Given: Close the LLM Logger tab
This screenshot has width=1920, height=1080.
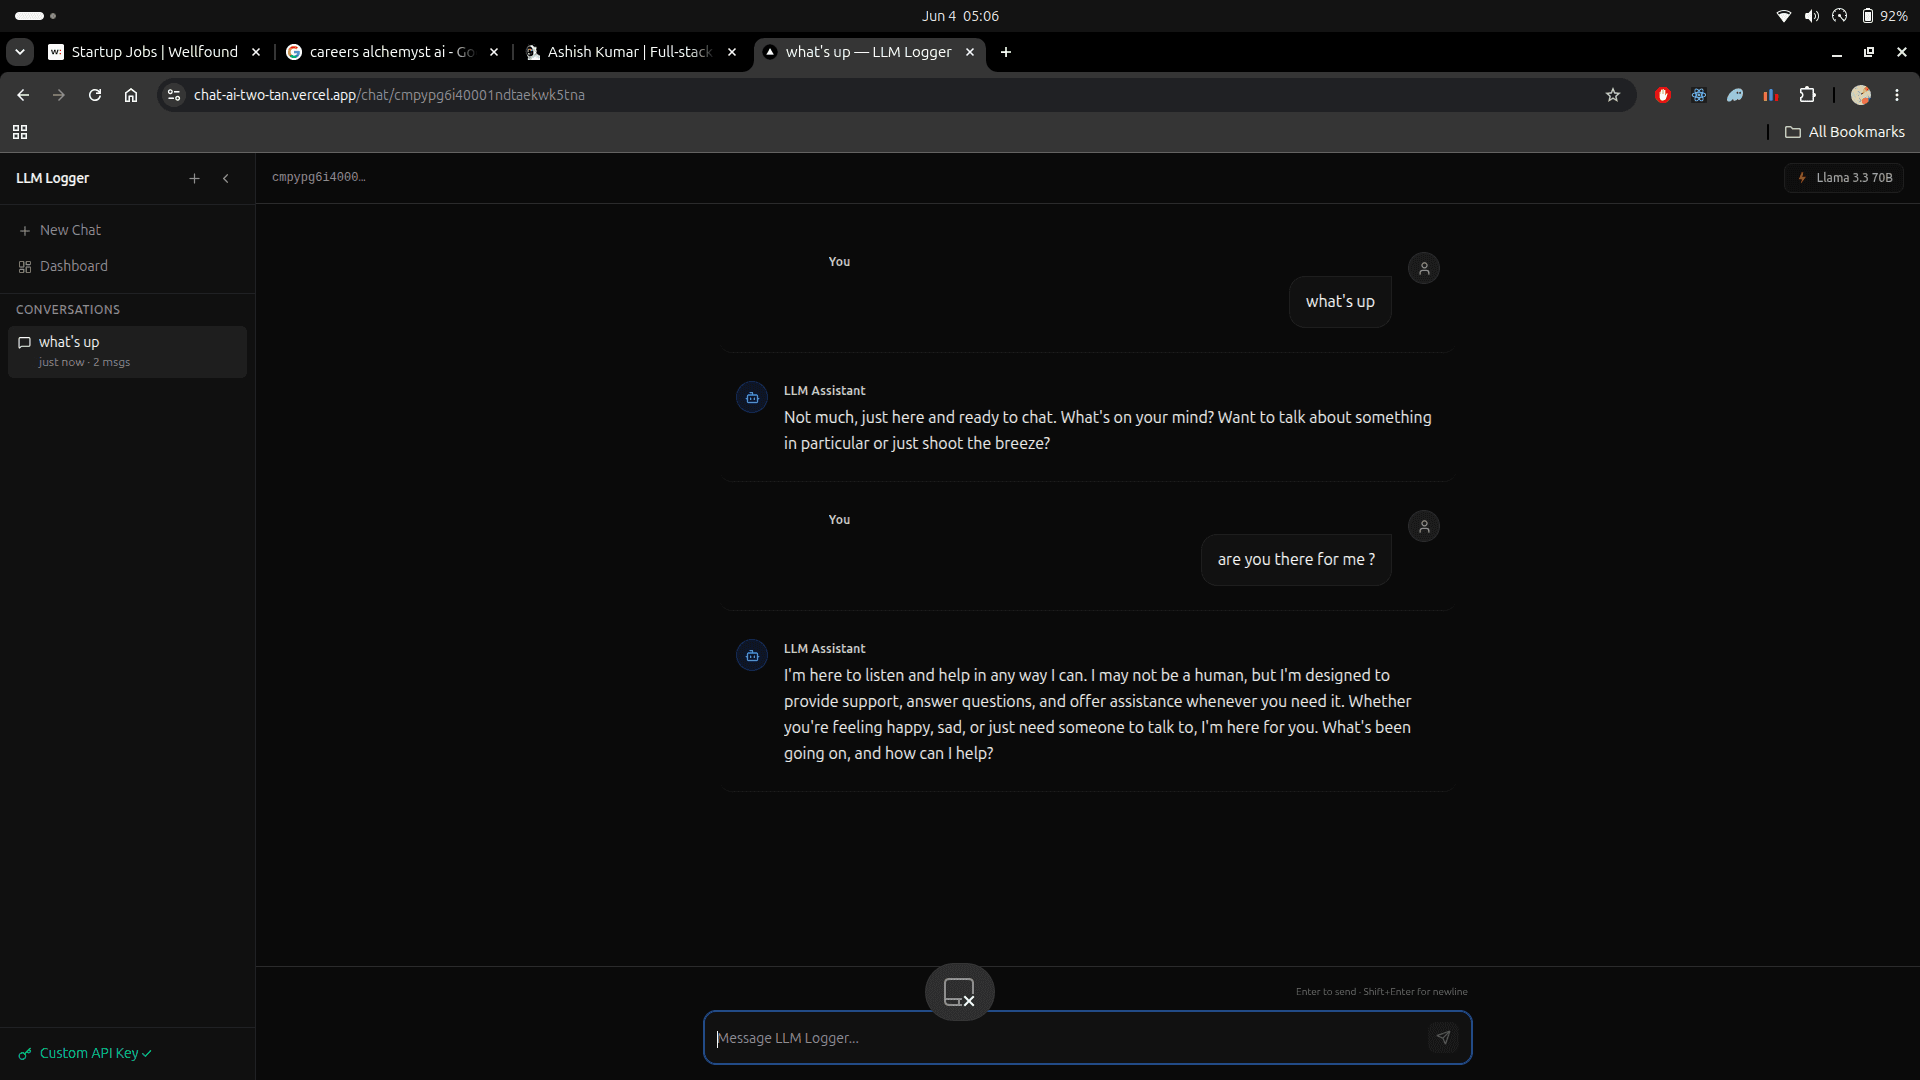Looking at the screenshot, I should (x=970, y=52).
